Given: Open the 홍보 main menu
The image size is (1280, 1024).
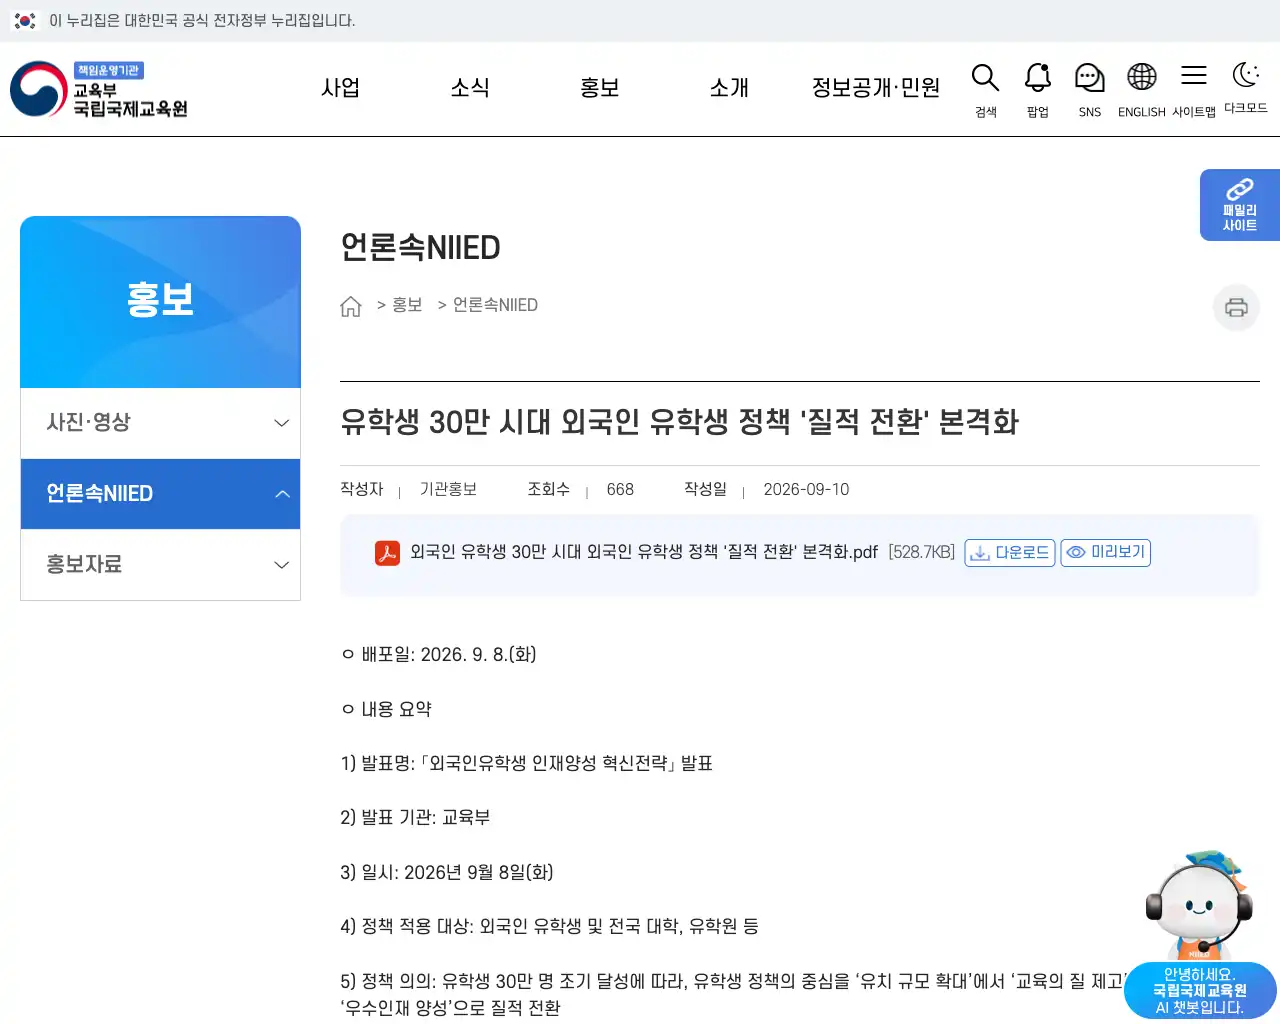Looking at the screenshot, I should (600, 88).
